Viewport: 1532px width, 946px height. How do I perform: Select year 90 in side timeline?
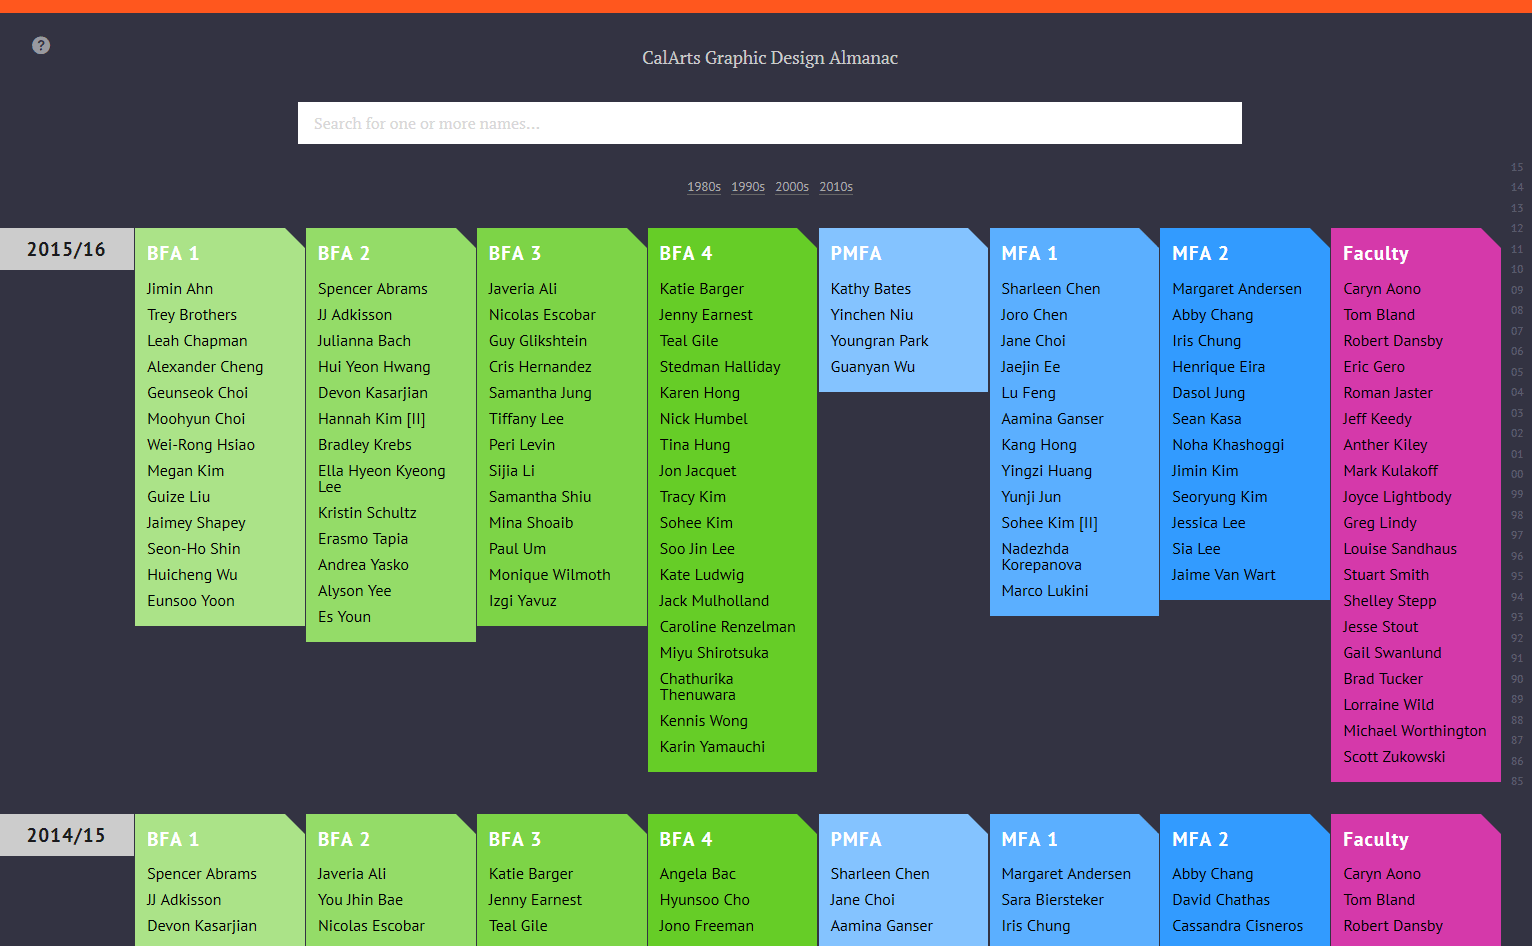click(x=1517, y=679)
